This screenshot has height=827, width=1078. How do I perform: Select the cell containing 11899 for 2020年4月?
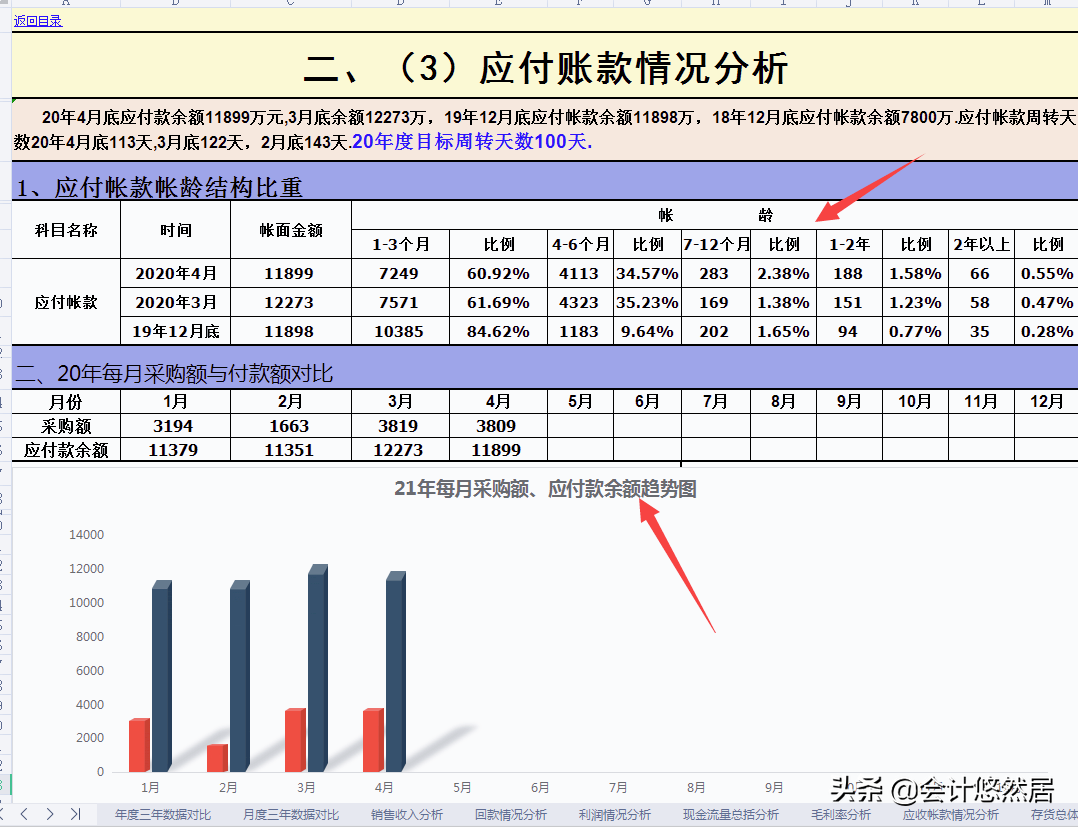tap(288, 272)
